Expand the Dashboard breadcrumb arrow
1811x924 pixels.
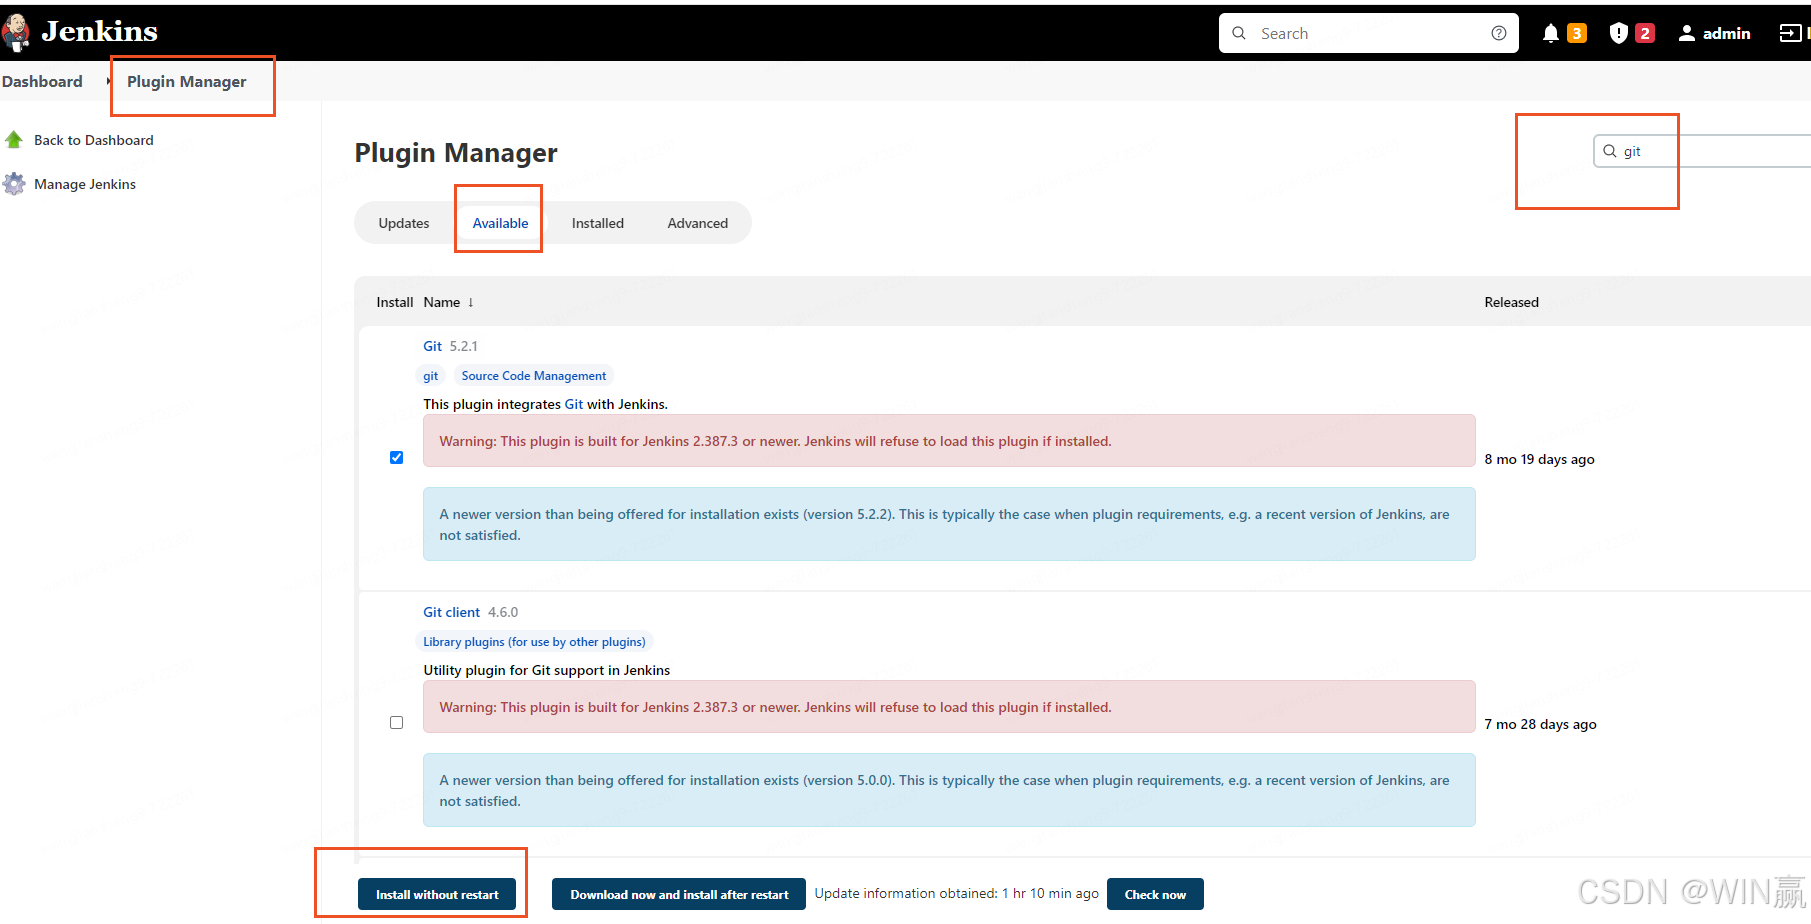point(108,81)
